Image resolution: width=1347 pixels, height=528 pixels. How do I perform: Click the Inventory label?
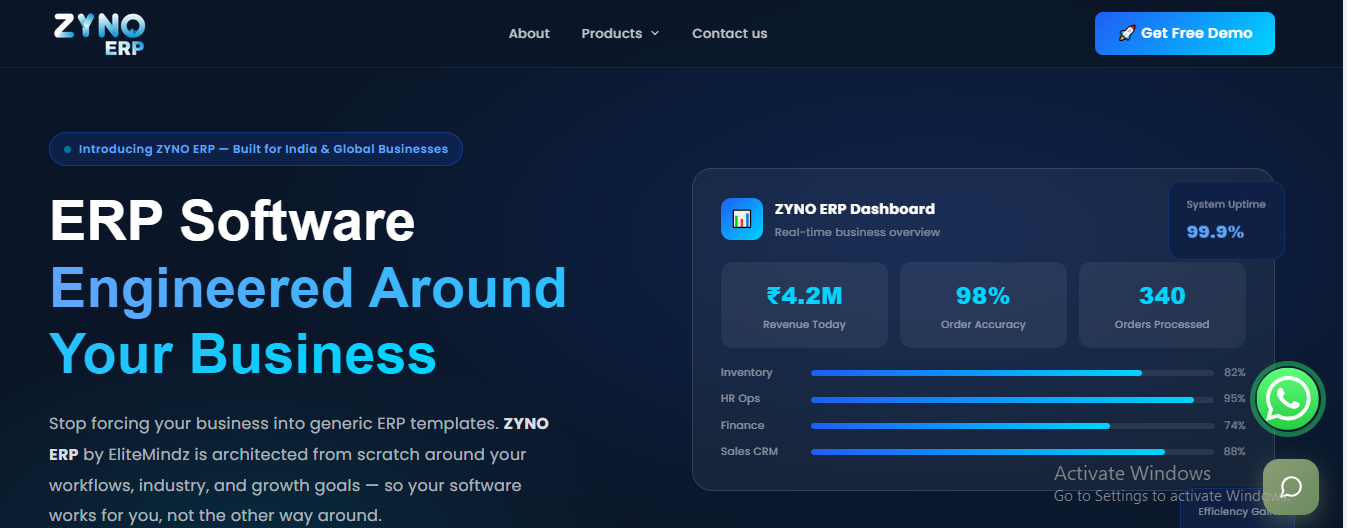(746, 372)
